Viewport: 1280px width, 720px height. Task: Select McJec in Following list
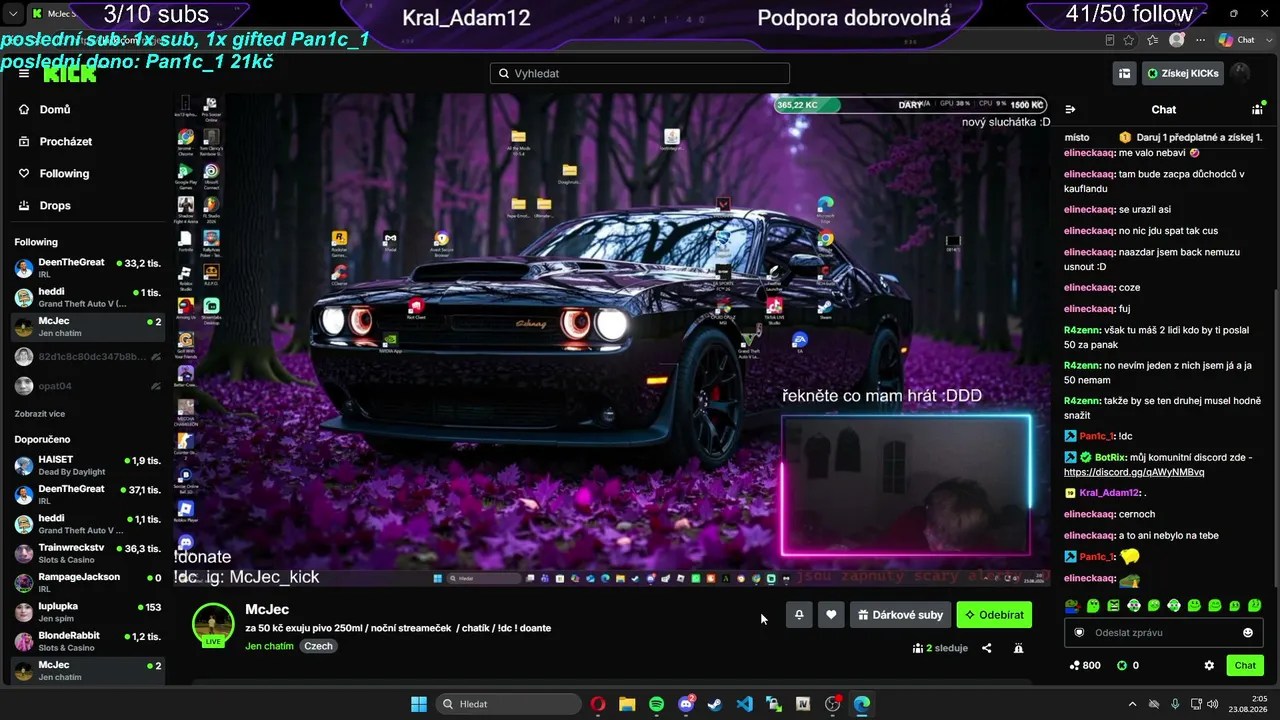(x=87, y=327)
